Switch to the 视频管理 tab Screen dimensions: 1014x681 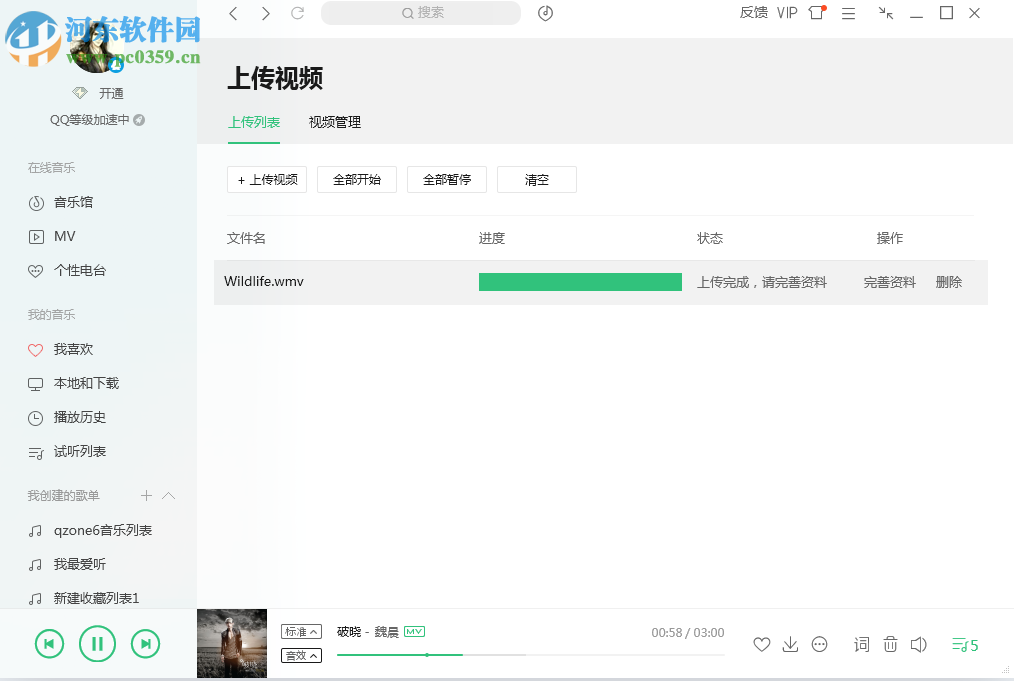[x=335, y=122]
